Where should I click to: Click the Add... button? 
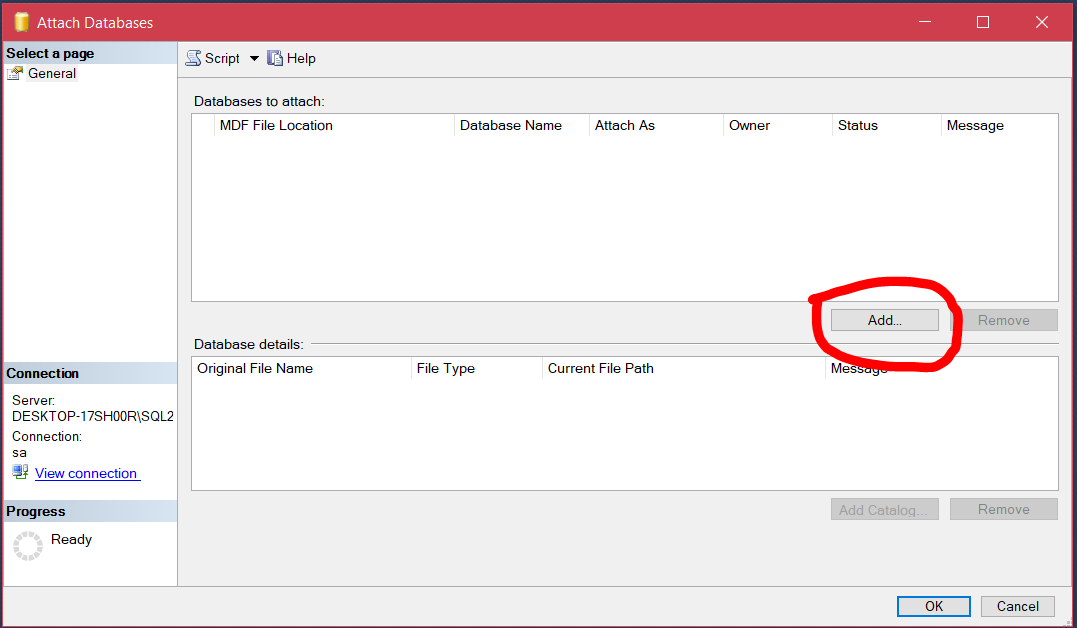(x=885, y=320)
